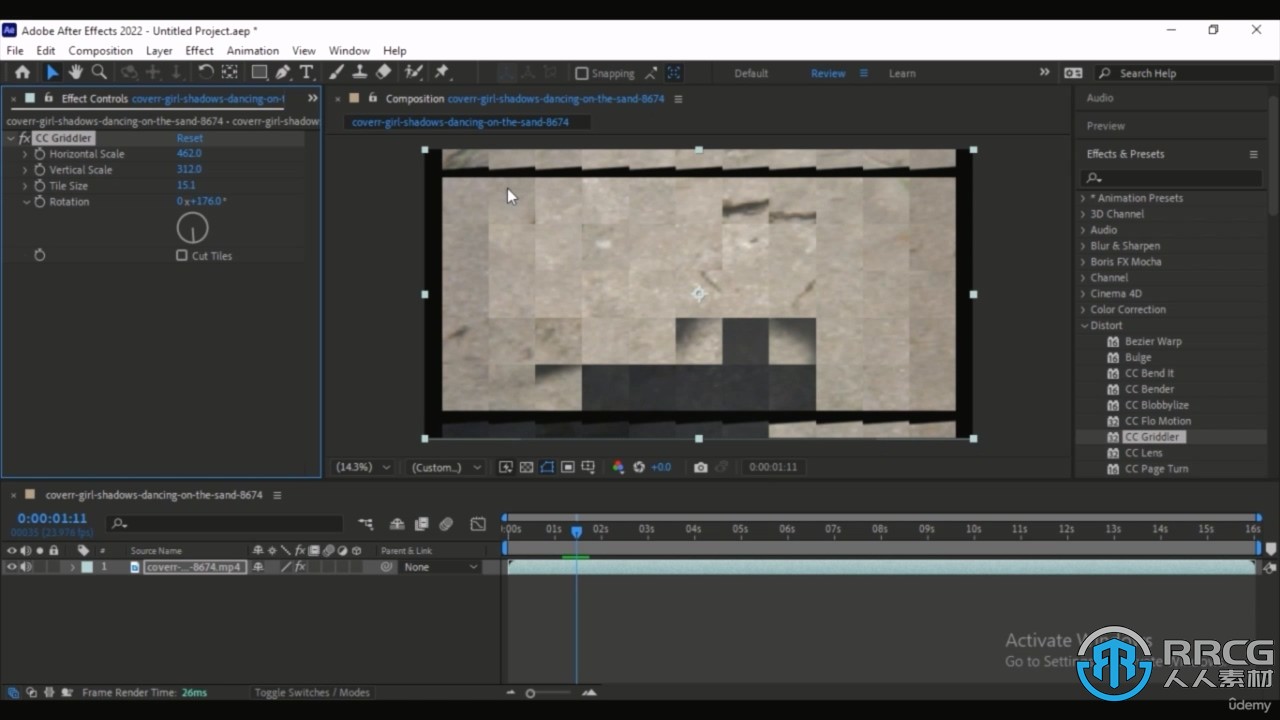This screenshot has height=720, width=1280.
Task: Click the snapshot camera icon in viewer
Action: click(x=700, y=467)
